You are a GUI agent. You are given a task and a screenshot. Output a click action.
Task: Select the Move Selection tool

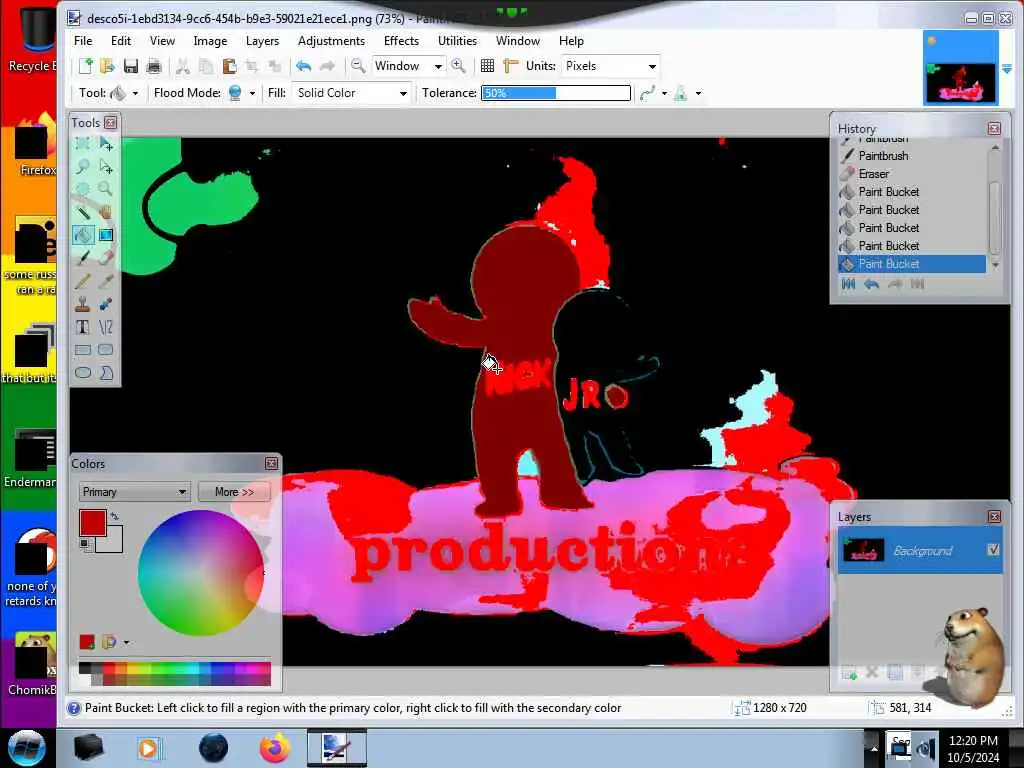(106, 167)
